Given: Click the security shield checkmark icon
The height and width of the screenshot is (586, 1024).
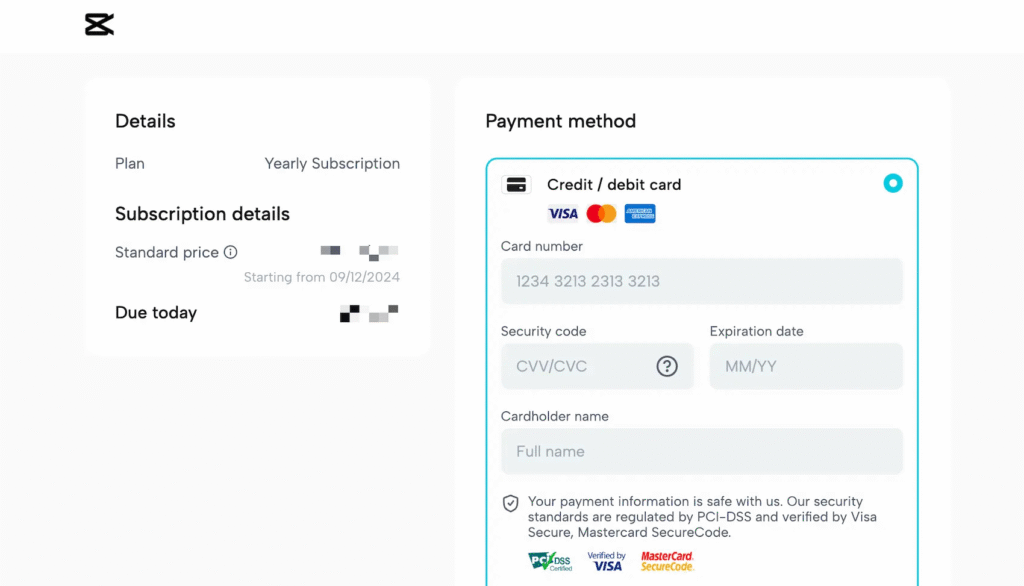Looking at the screenshot, I should 510,503.
